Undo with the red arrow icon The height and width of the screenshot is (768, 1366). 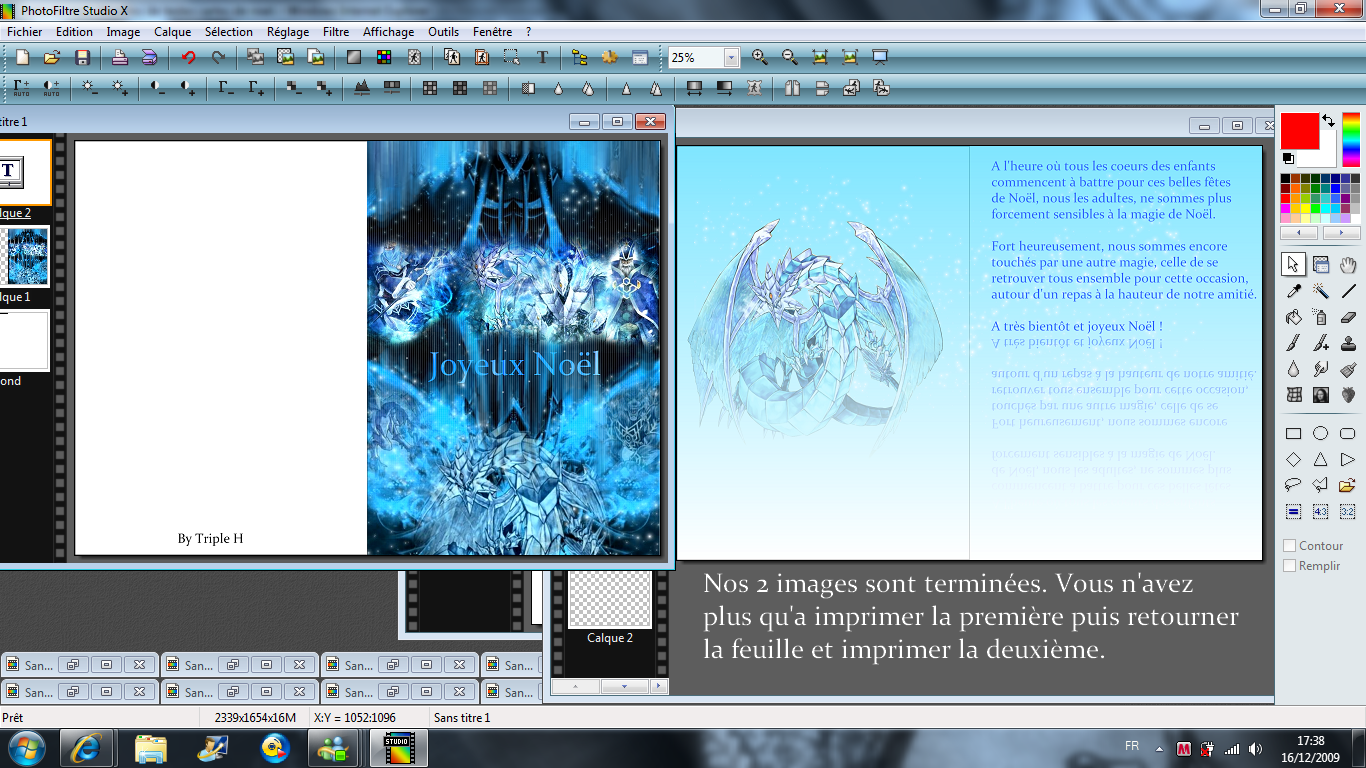[188, 57]
